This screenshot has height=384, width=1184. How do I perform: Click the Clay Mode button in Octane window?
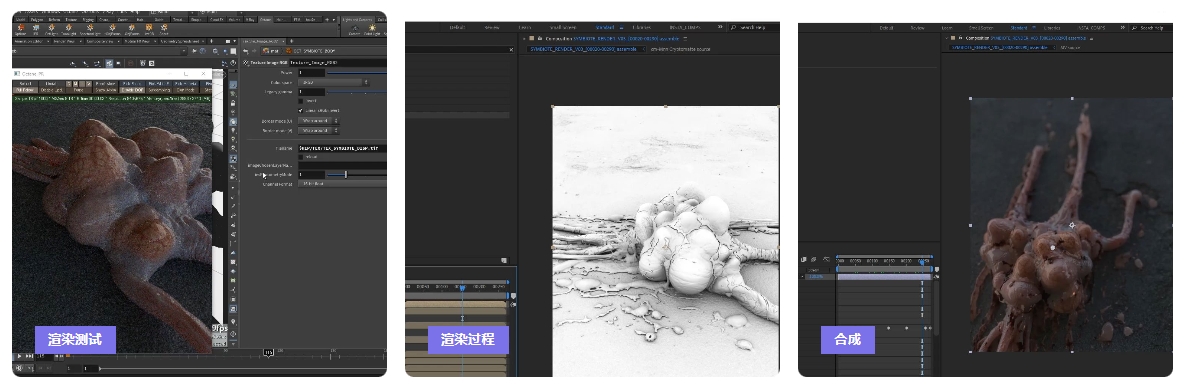pos(186,90)
